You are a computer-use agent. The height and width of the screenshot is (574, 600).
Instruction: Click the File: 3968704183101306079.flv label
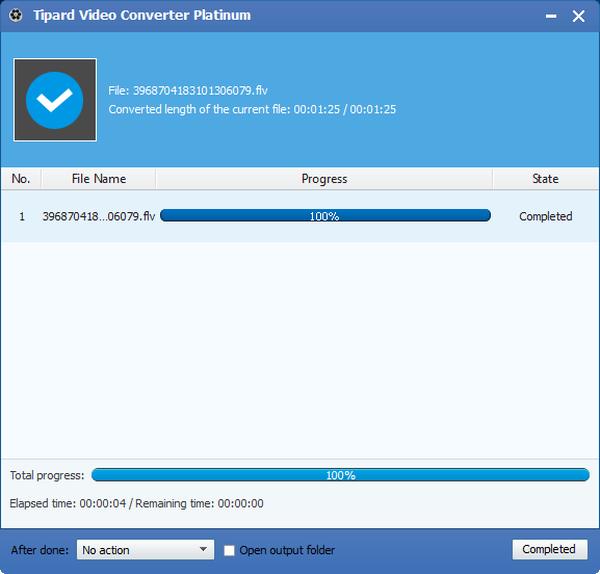tap(188, 91)
